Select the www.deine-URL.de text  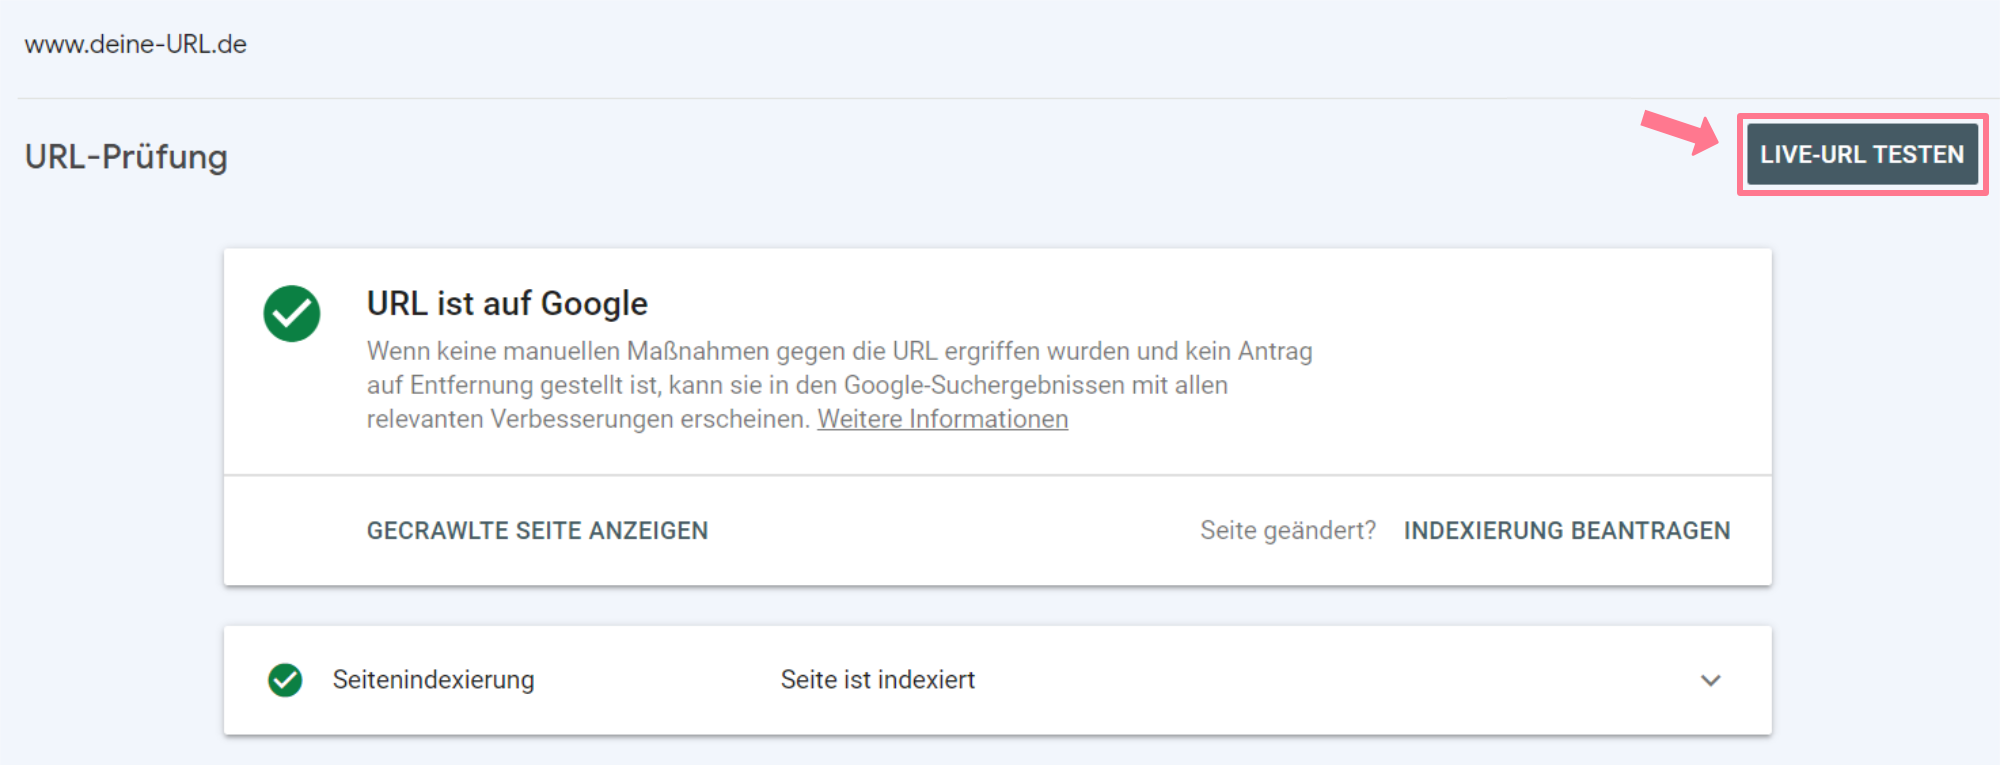pos(136,44)
